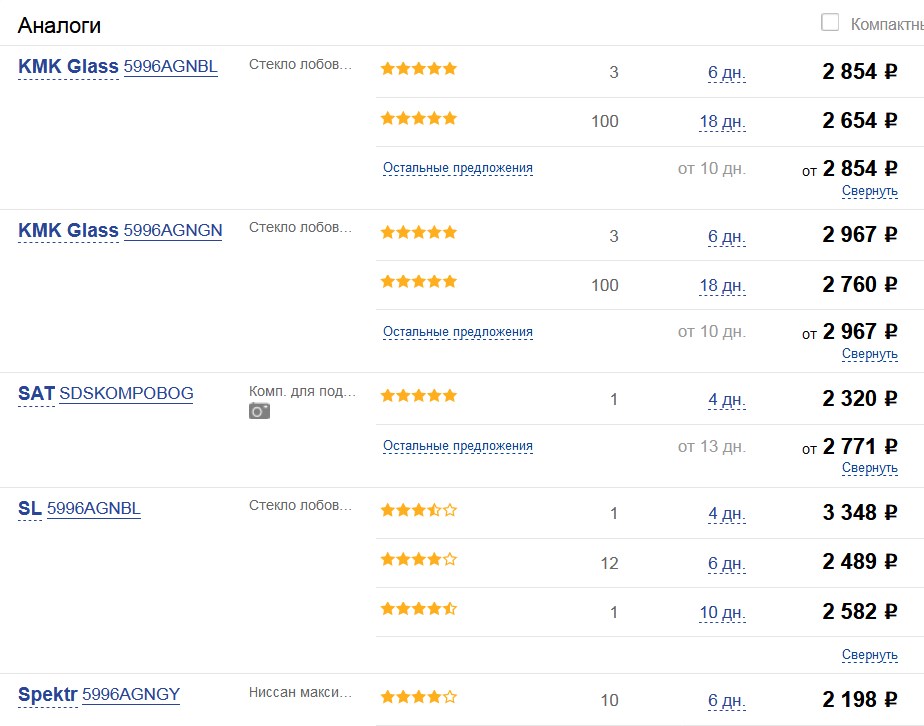
Task: Open part number link 5996AGNGN
Action: 173,230
